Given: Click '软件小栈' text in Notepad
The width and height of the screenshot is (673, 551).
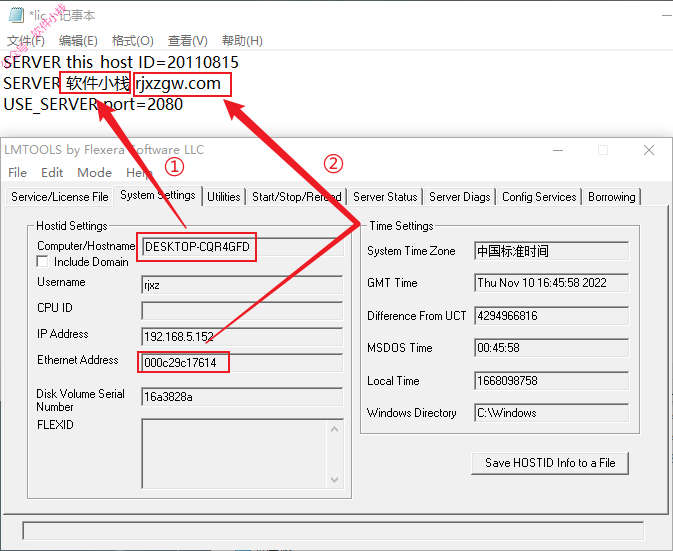Looking at the screenshot, I should (x=97, y=83).
